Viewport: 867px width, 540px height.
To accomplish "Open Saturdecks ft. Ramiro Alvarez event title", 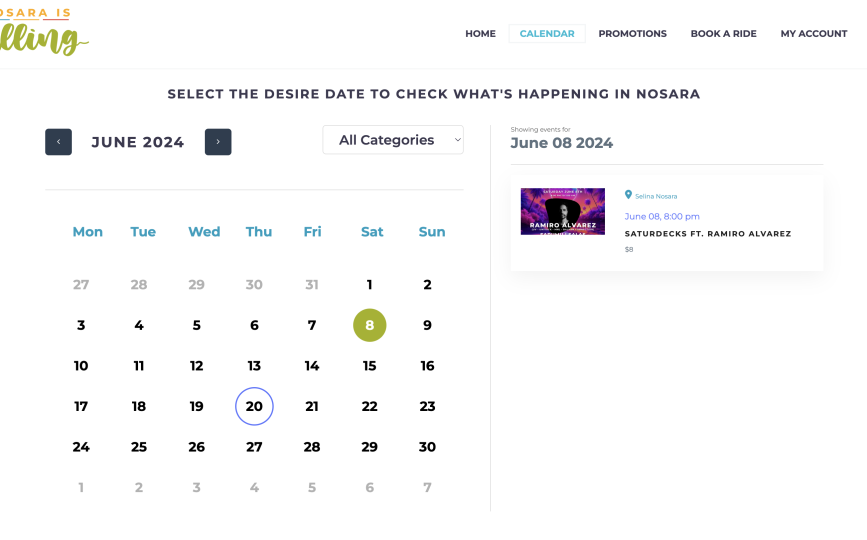I will click(707, 234).
